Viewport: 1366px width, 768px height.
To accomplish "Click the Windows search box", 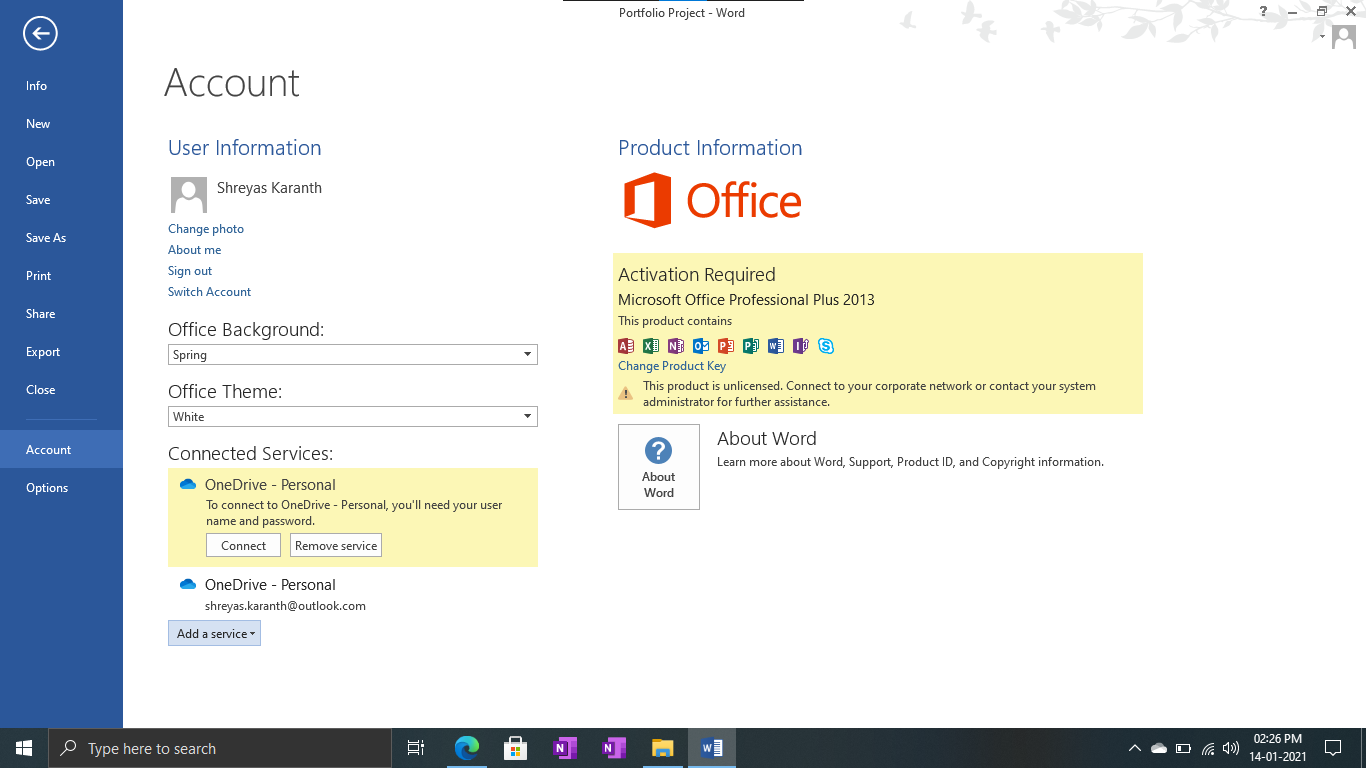I will [x=220, y=748].
